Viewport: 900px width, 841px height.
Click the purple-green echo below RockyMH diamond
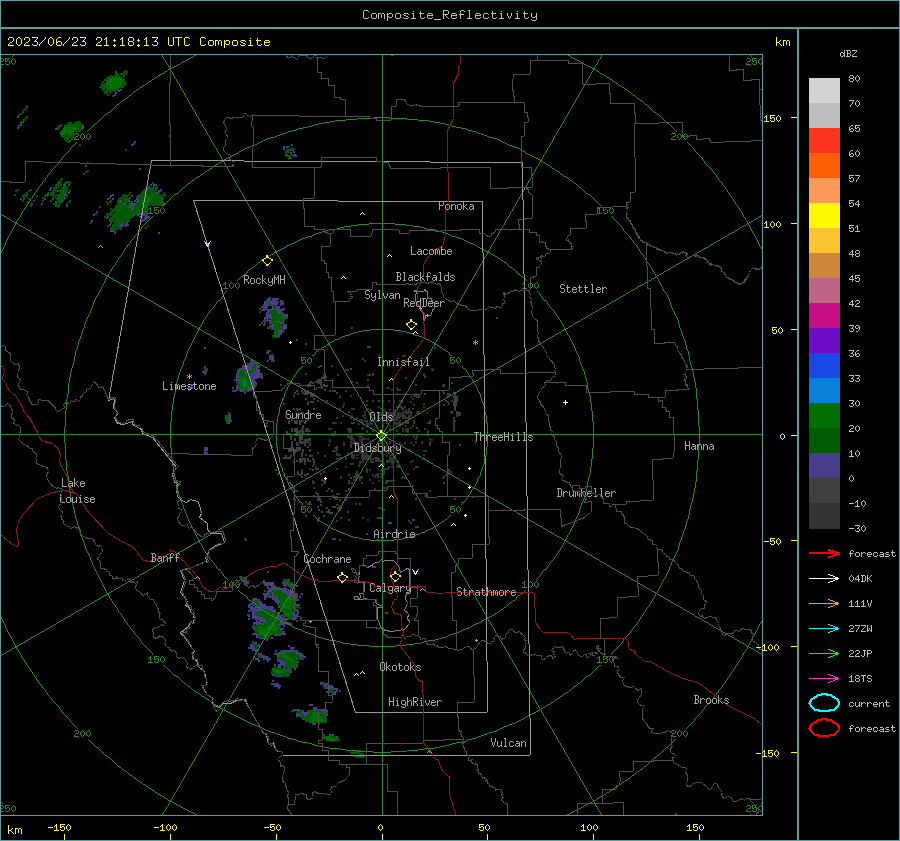[274, 316]
